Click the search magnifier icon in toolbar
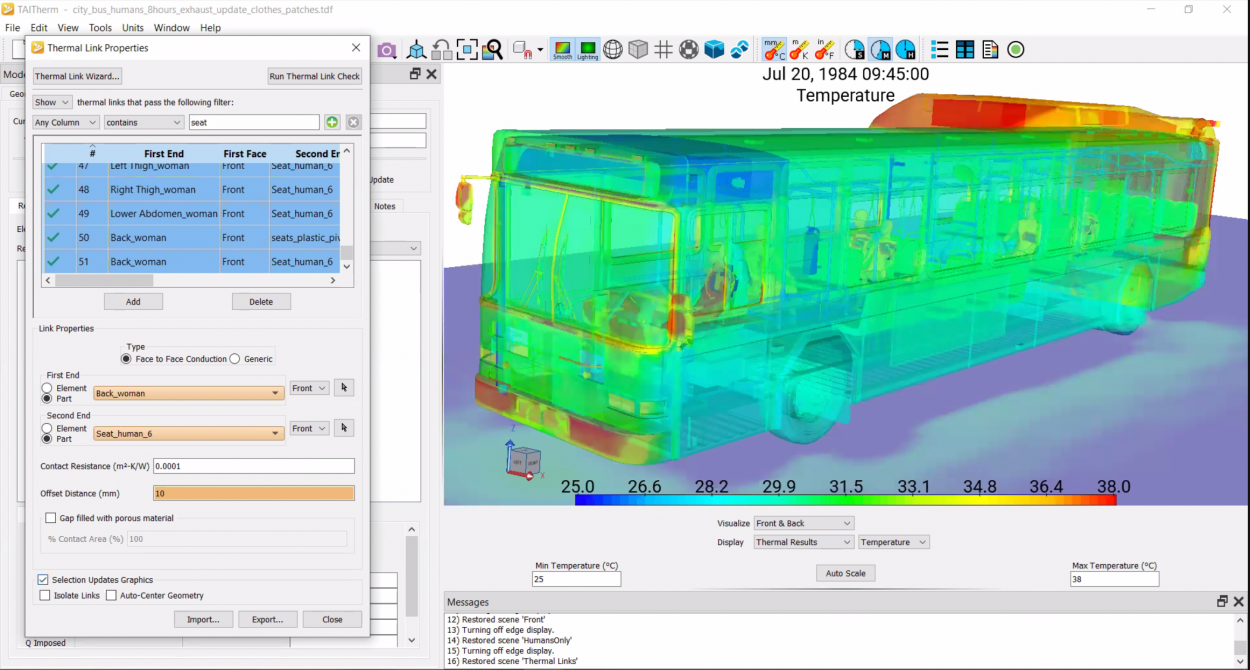Screen dimensions: 1250x670 pyautogui.click(x=492, y=50)
